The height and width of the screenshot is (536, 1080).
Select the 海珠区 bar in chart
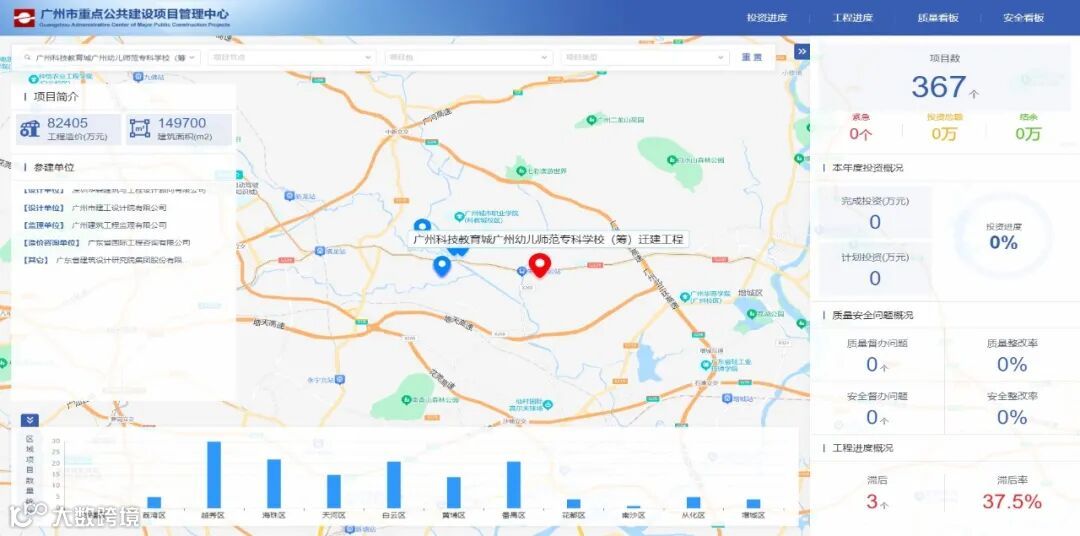274,484
